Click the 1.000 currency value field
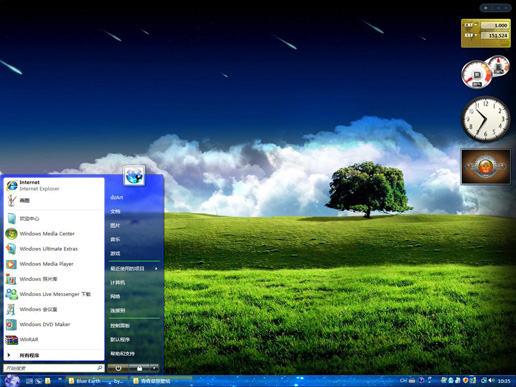516x387 pixels. tap(495, 25)
